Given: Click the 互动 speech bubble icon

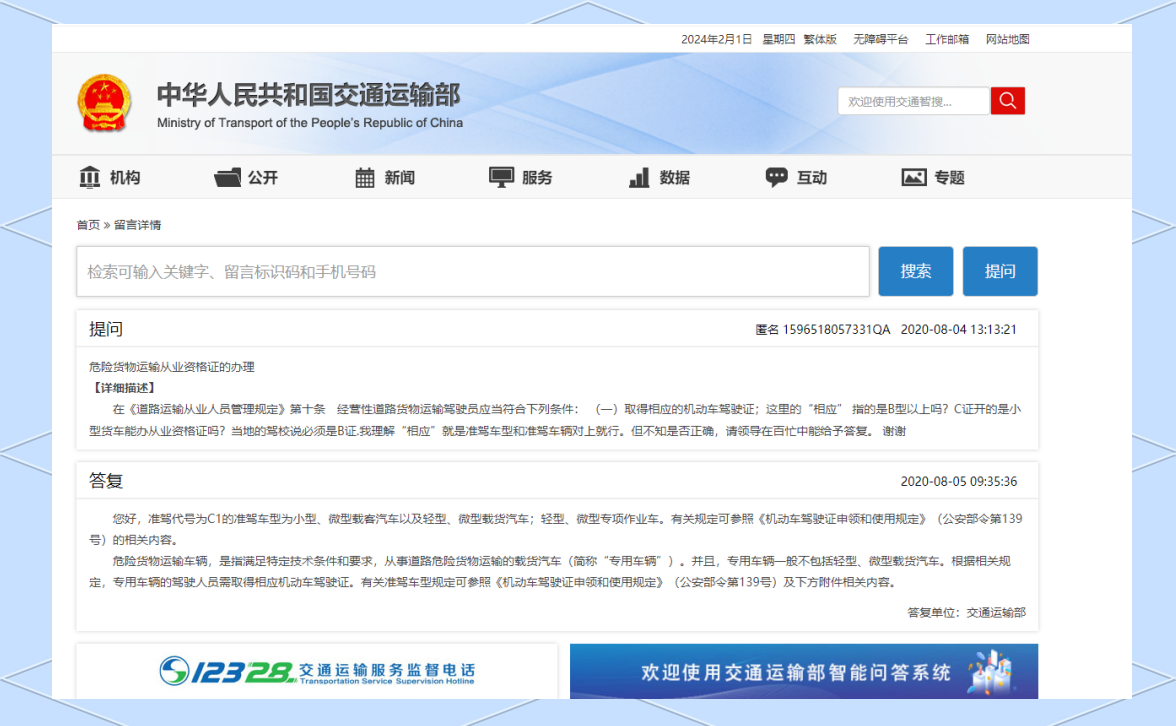Looking at the screenshot, I should coord(776,177).
